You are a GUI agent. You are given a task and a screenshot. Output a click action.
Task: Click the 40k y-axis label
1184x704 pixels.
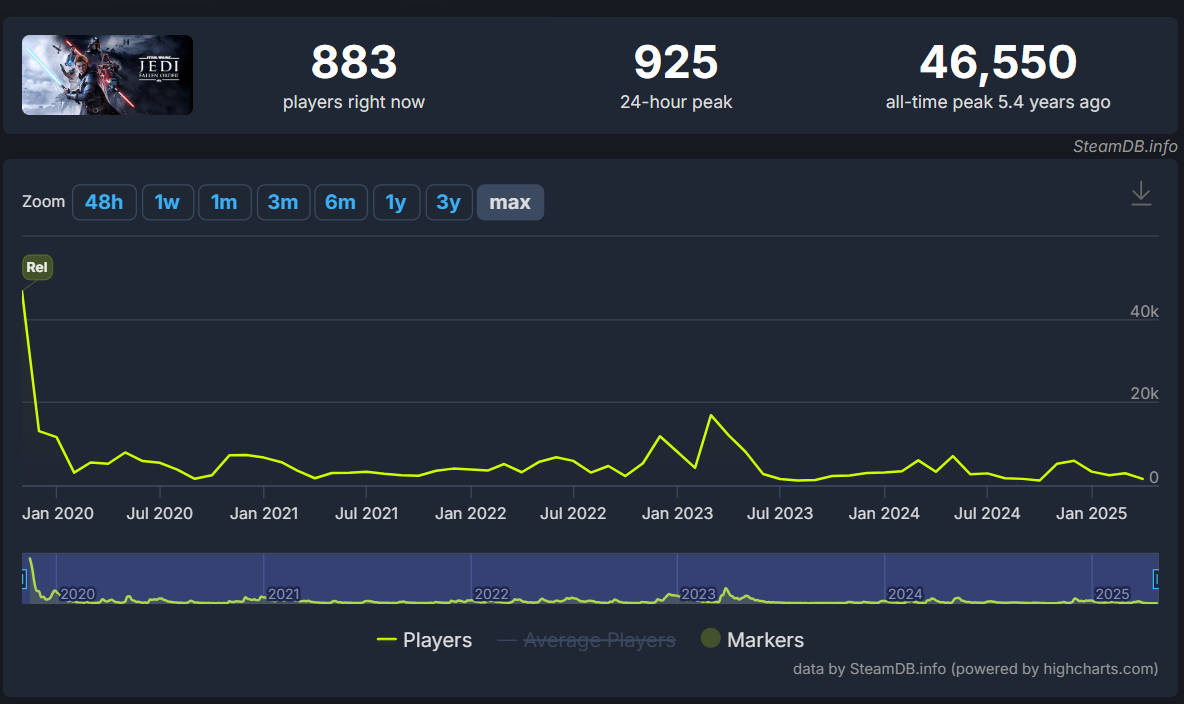point(1144,311)
